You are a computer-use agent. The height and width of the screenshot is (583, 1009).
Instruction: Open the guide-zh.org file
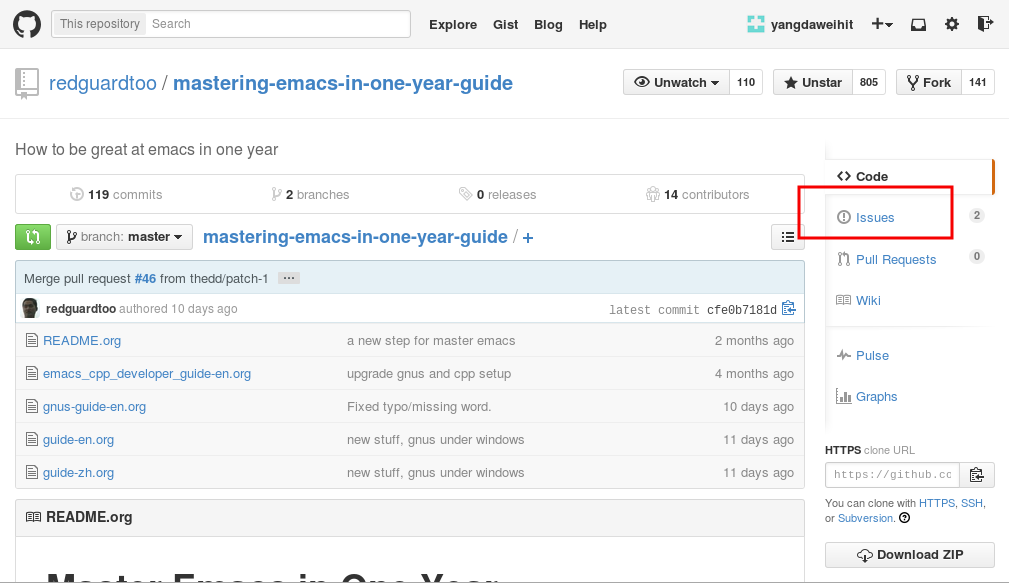79,472
